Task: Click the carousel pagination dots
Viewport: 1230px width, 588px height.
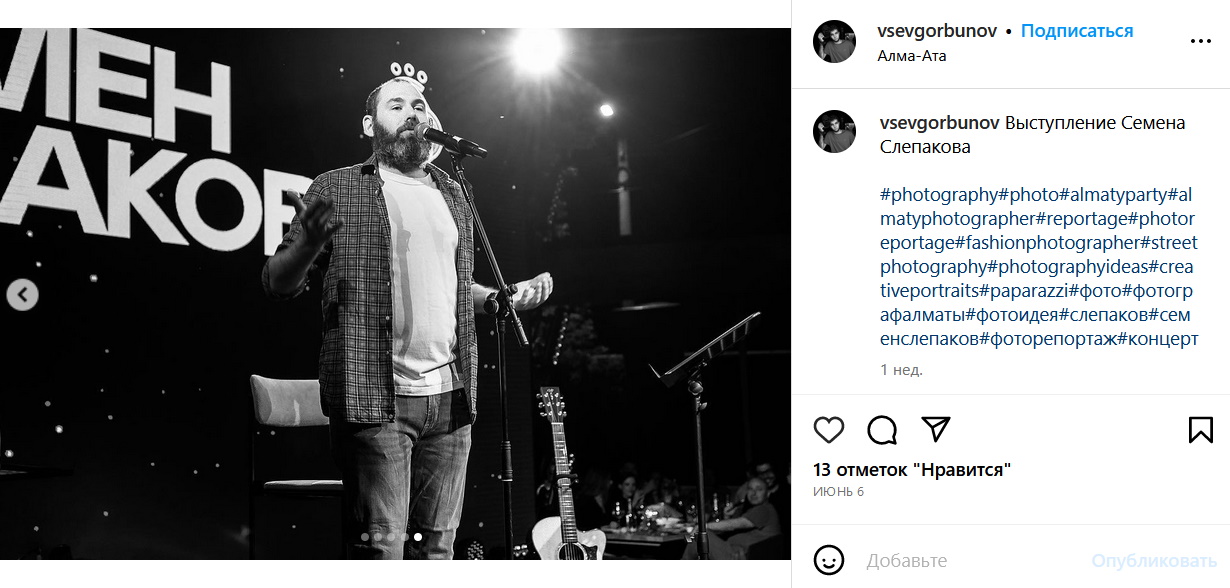Action: pyautogui.click(x=391, y=537)
